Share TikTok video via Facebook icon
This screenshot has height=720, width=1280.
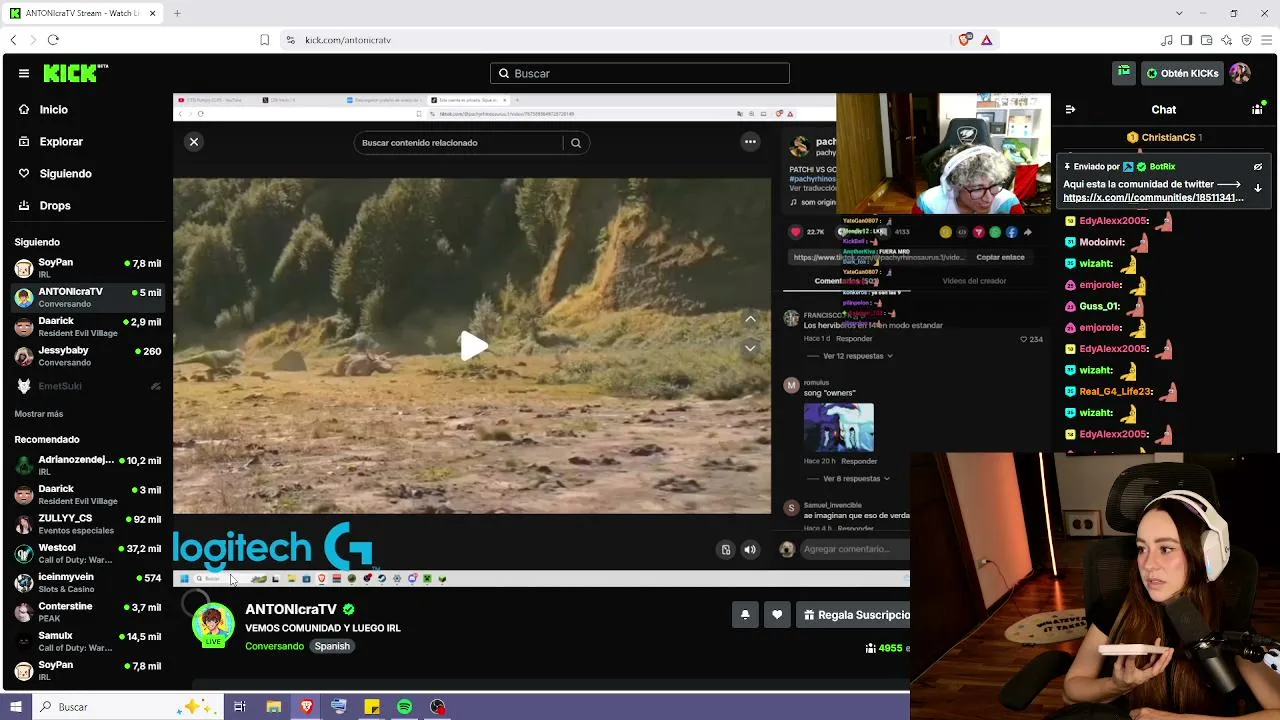pos(1011,232)
